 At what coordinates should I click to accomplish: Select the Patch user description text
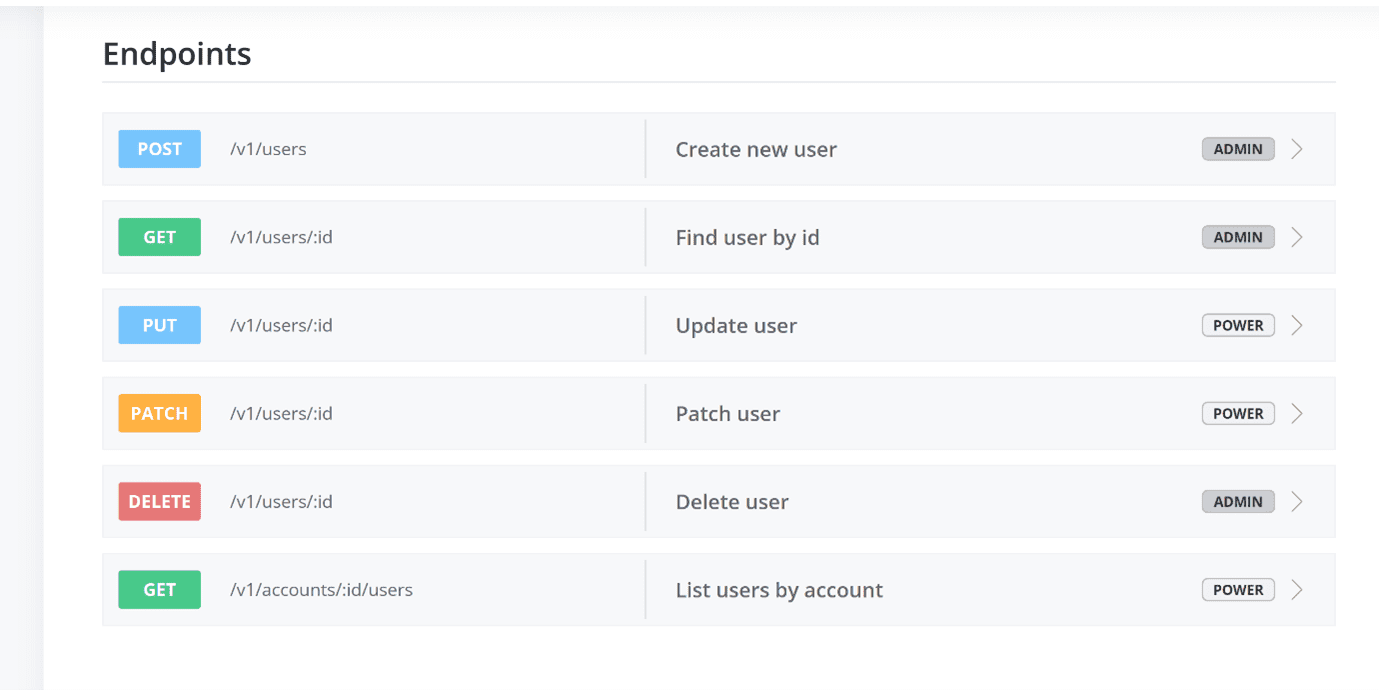click(x=728, y=413)
